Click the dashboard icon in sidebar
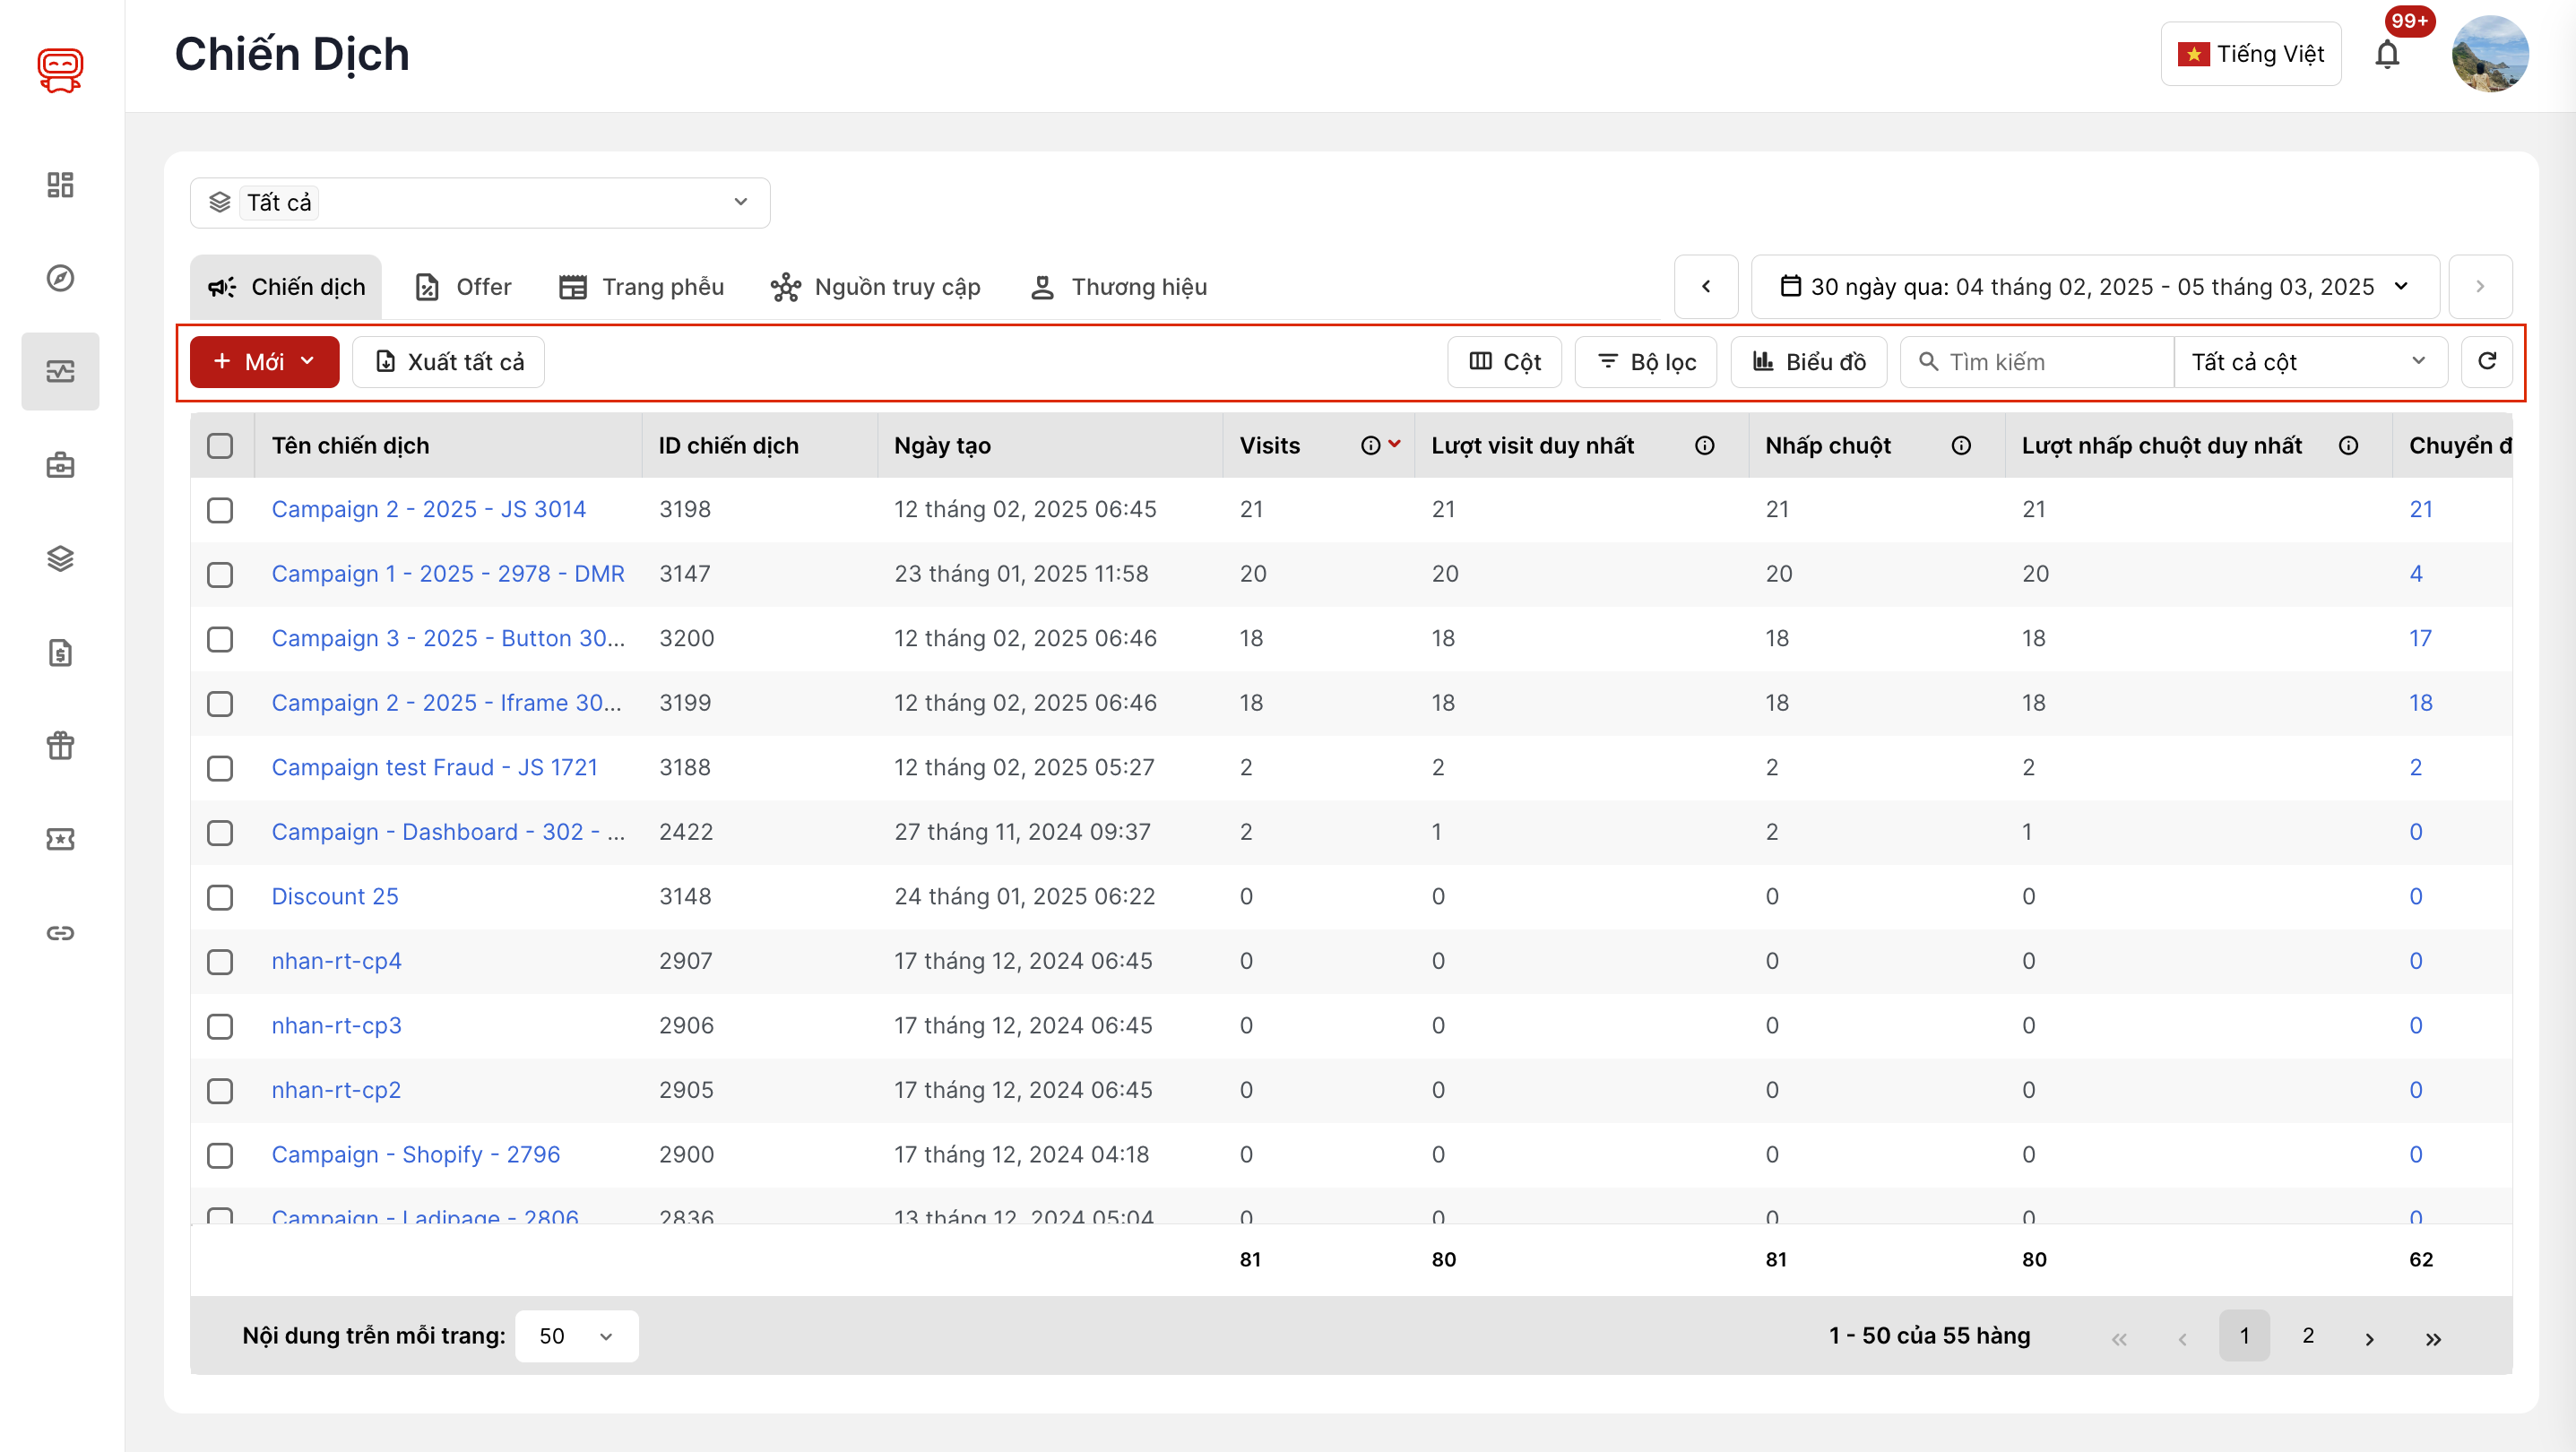This screenshot has width=2576, height=1452. 60,184
